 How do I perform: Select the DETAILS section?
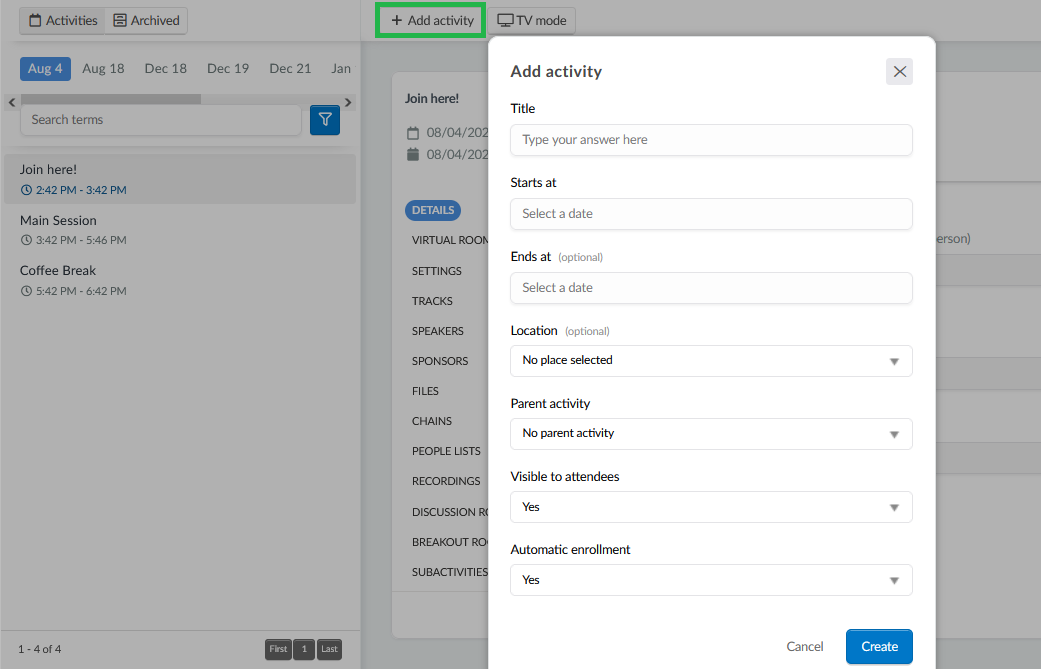click(433, 210)
